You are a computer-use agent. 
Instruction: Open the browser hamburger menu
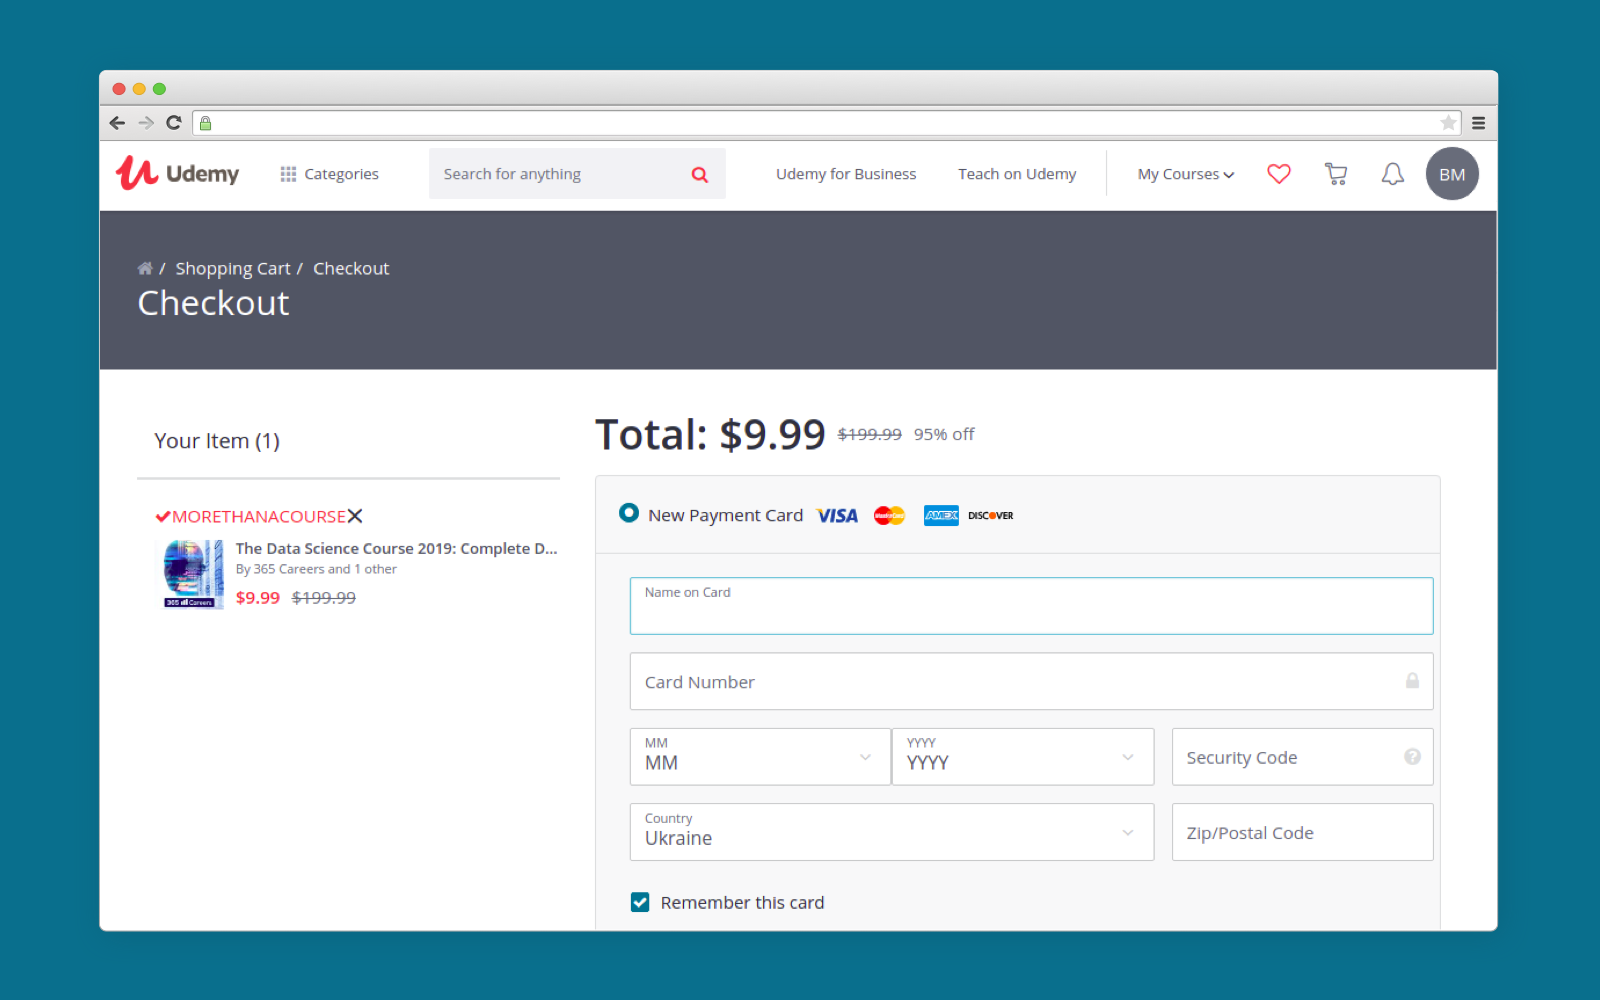(x=1479, y=123)
